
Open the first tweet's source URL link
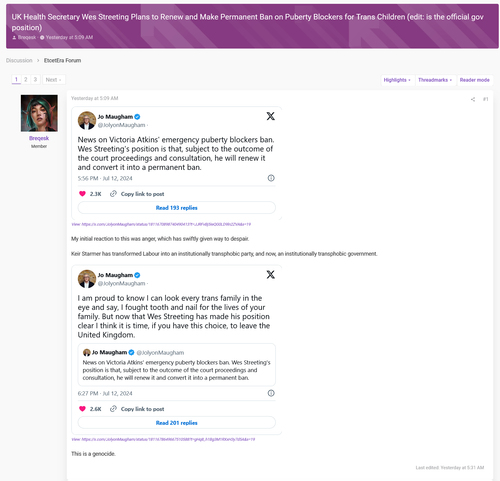click(161, 224)
